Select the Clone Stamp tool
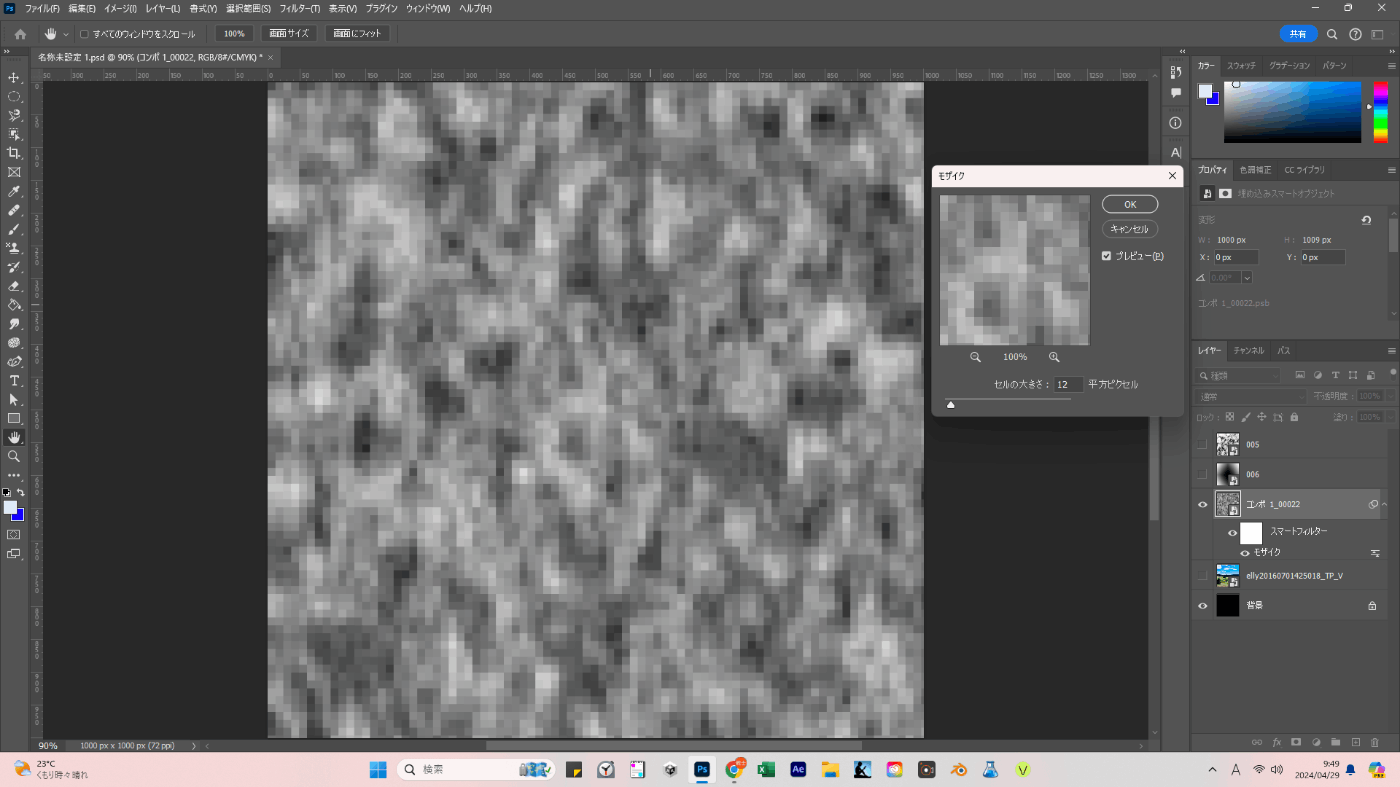1400x787 pixels. [14, 248]
